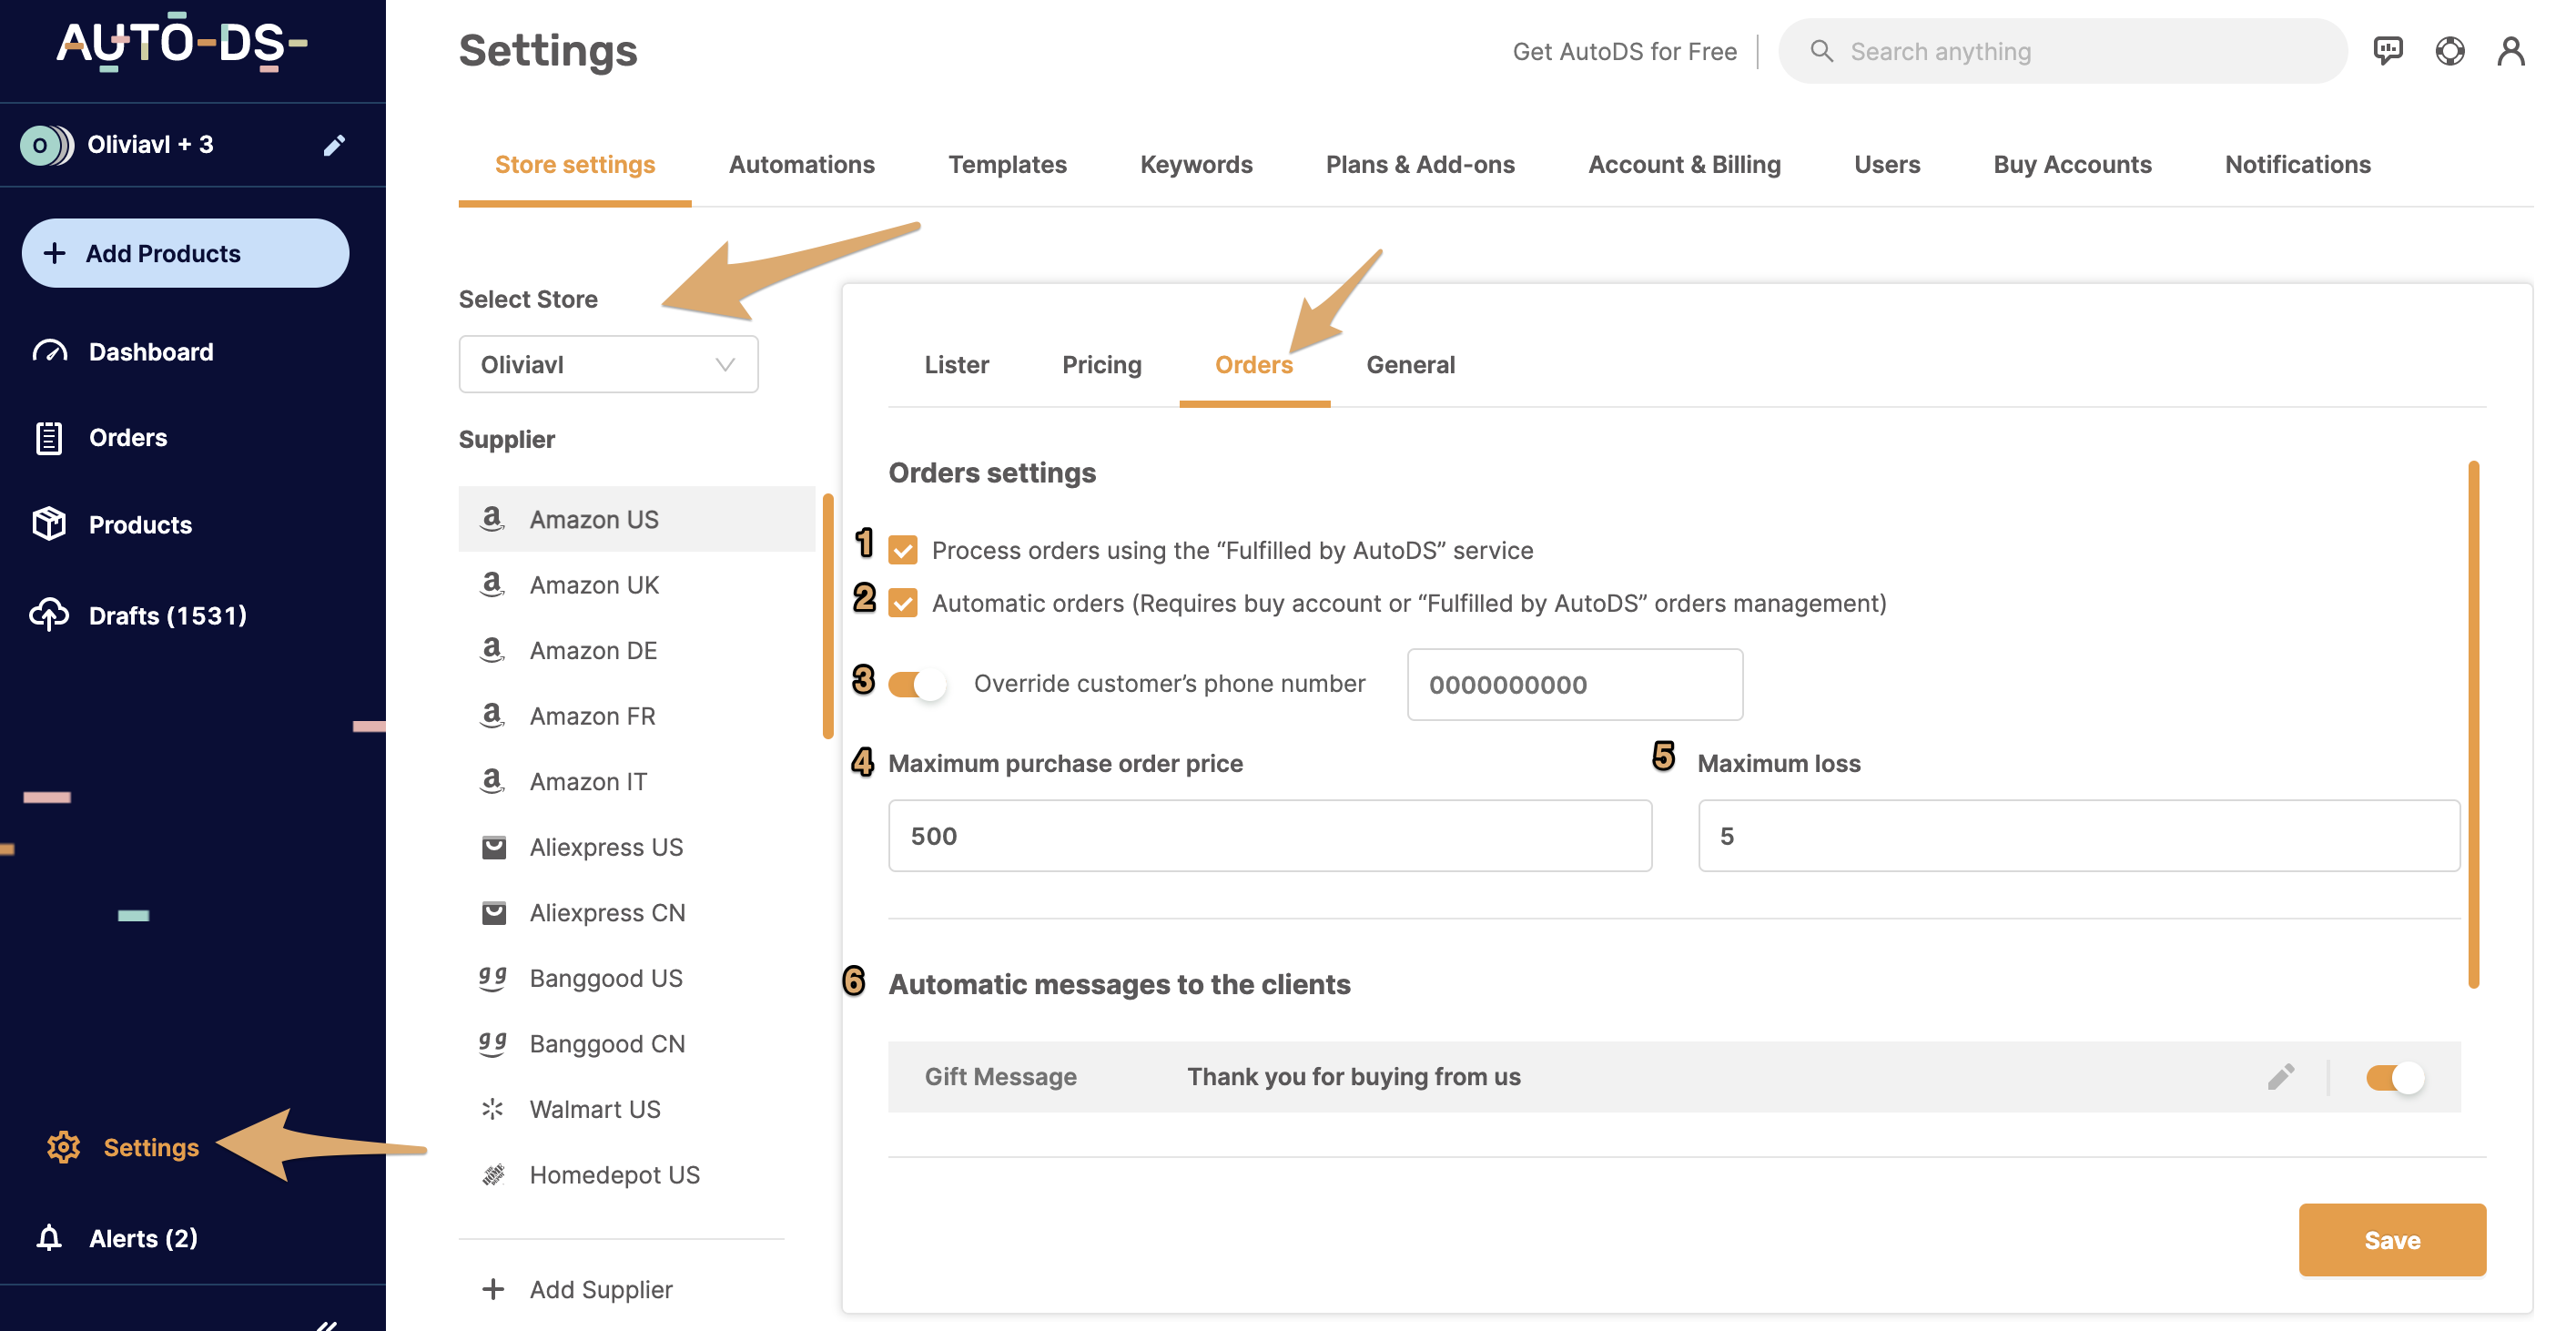This screenshot has width=2576, height=1331.
Task: Switch to the Templates tab
Action: (x=1007, y=165)
